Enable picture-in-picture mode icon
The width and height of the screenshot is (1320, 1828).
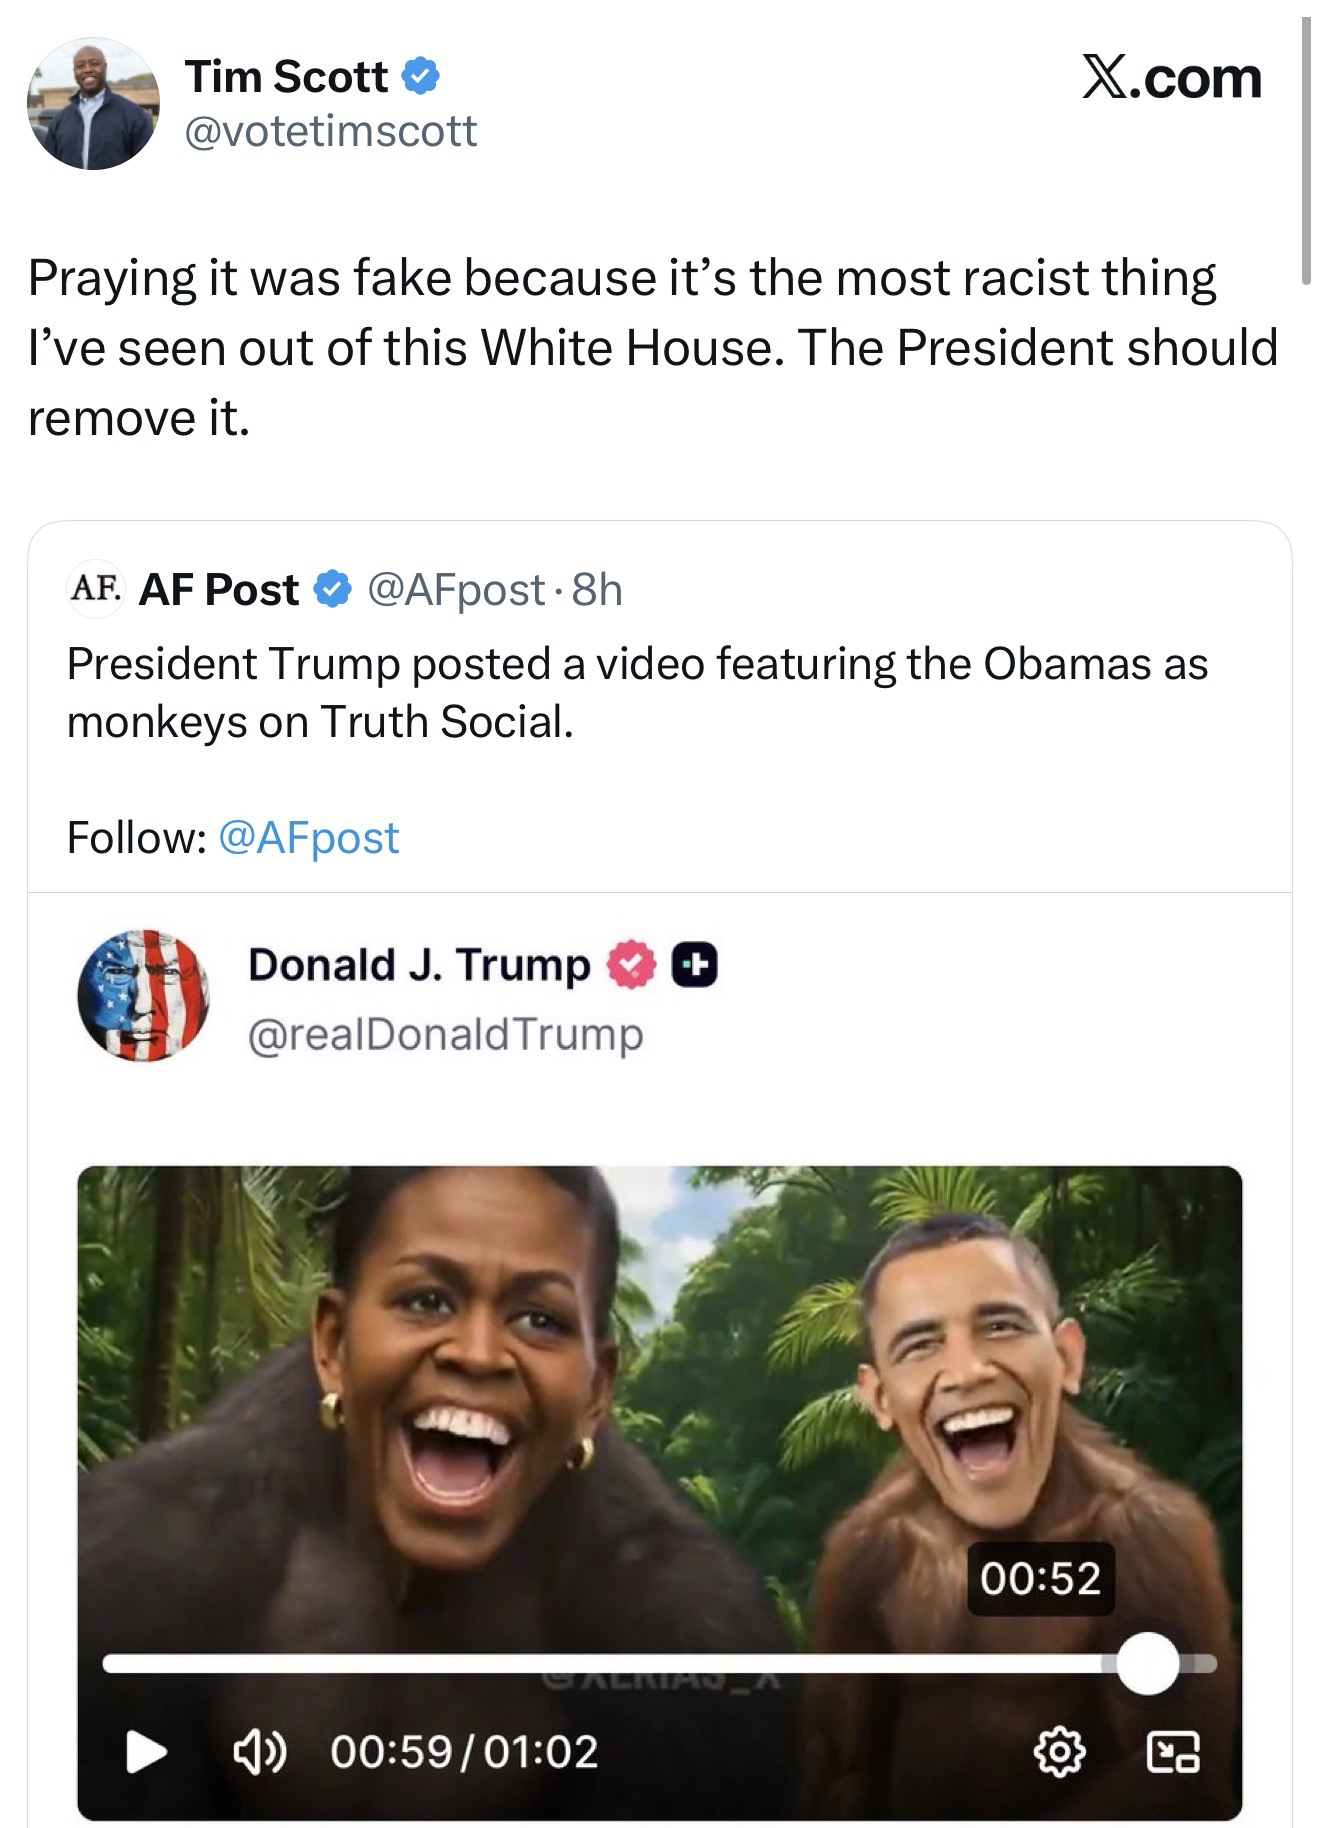pyautogui.click(x=1174, y=1751)
